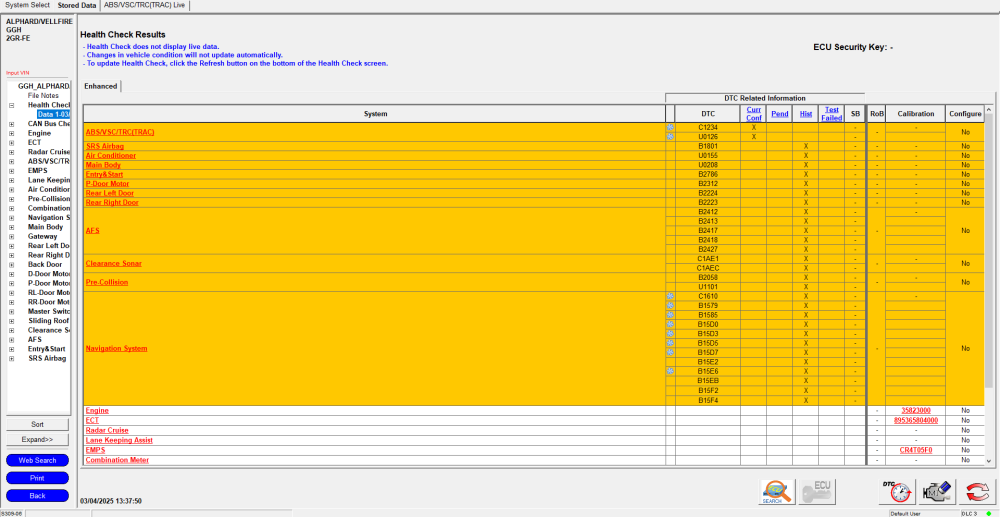Image resolution: width=1000 pixels, height=517 pixels.
Task: Open the AFS system link
Action: pos(92,231)
